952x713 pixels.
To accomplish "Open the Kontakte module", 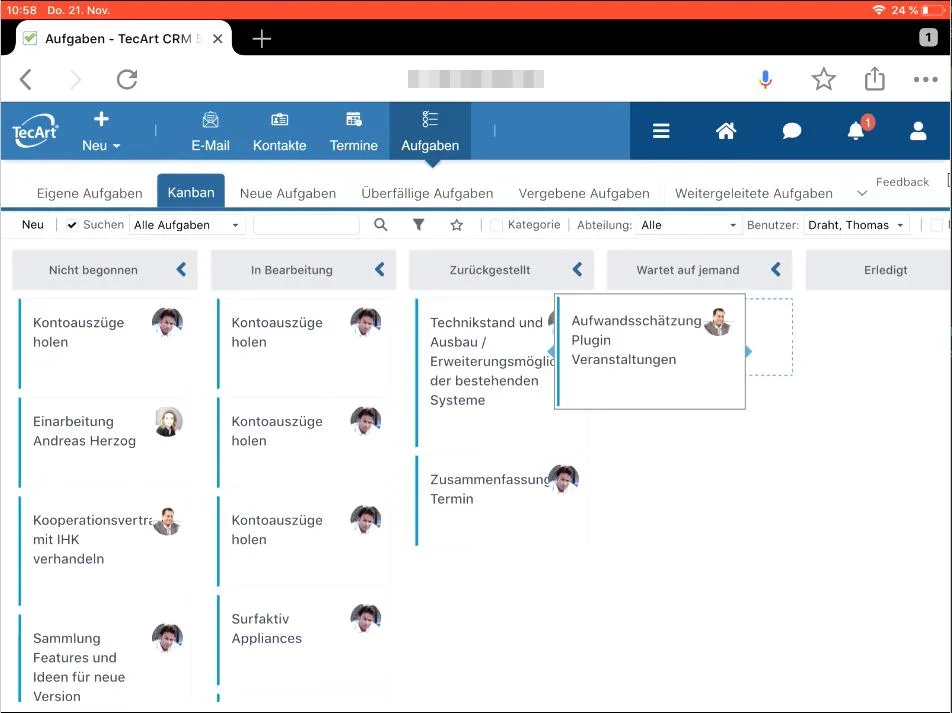I will (x=279, y=131).
